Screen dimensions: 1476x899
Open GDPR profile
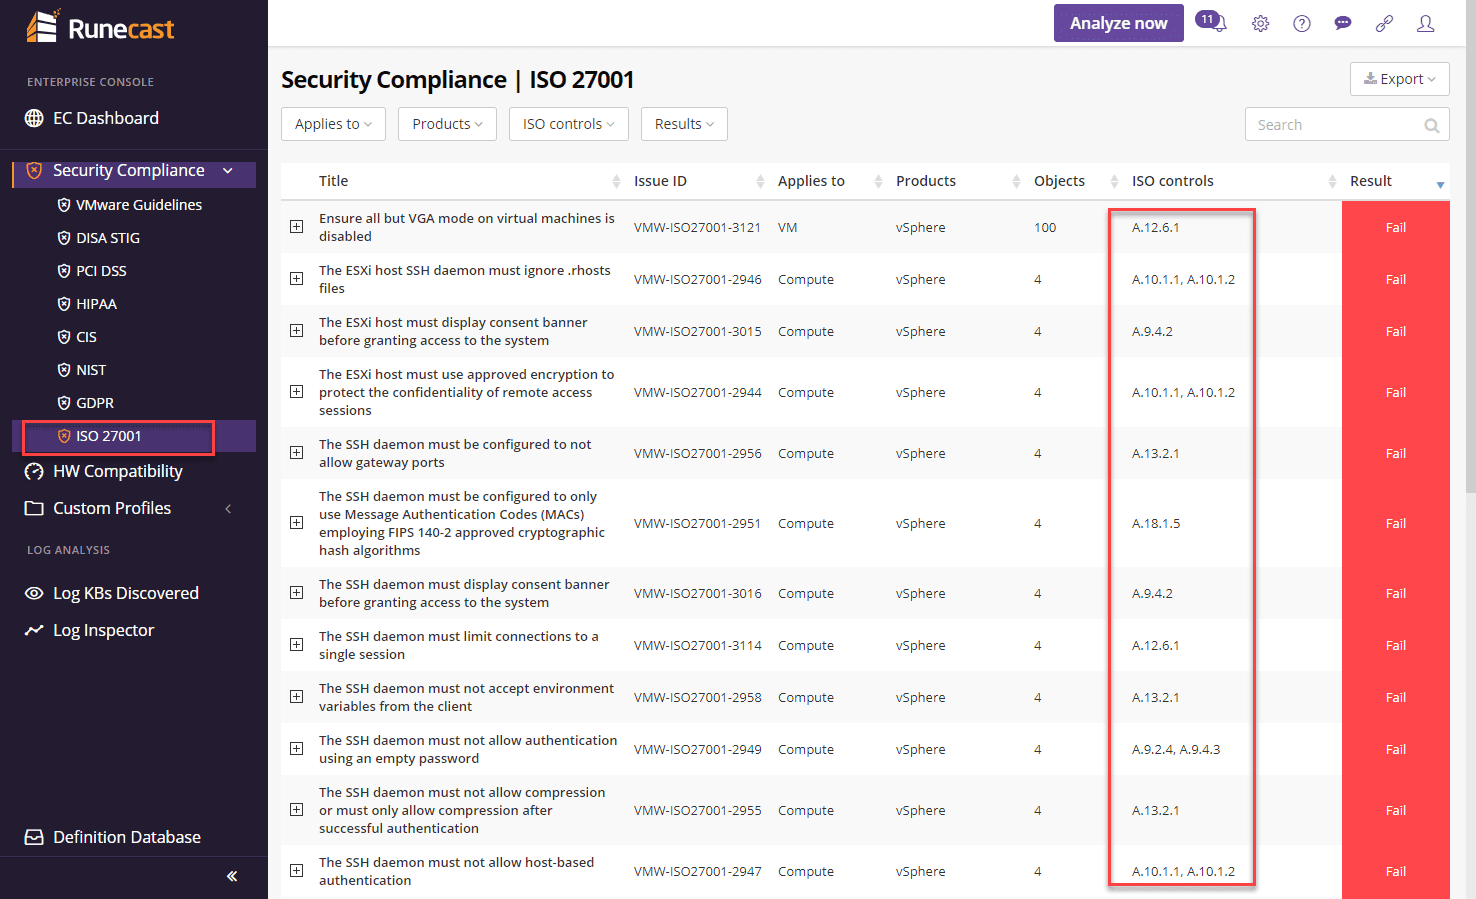pyautogui.click(x=95, y=403)
